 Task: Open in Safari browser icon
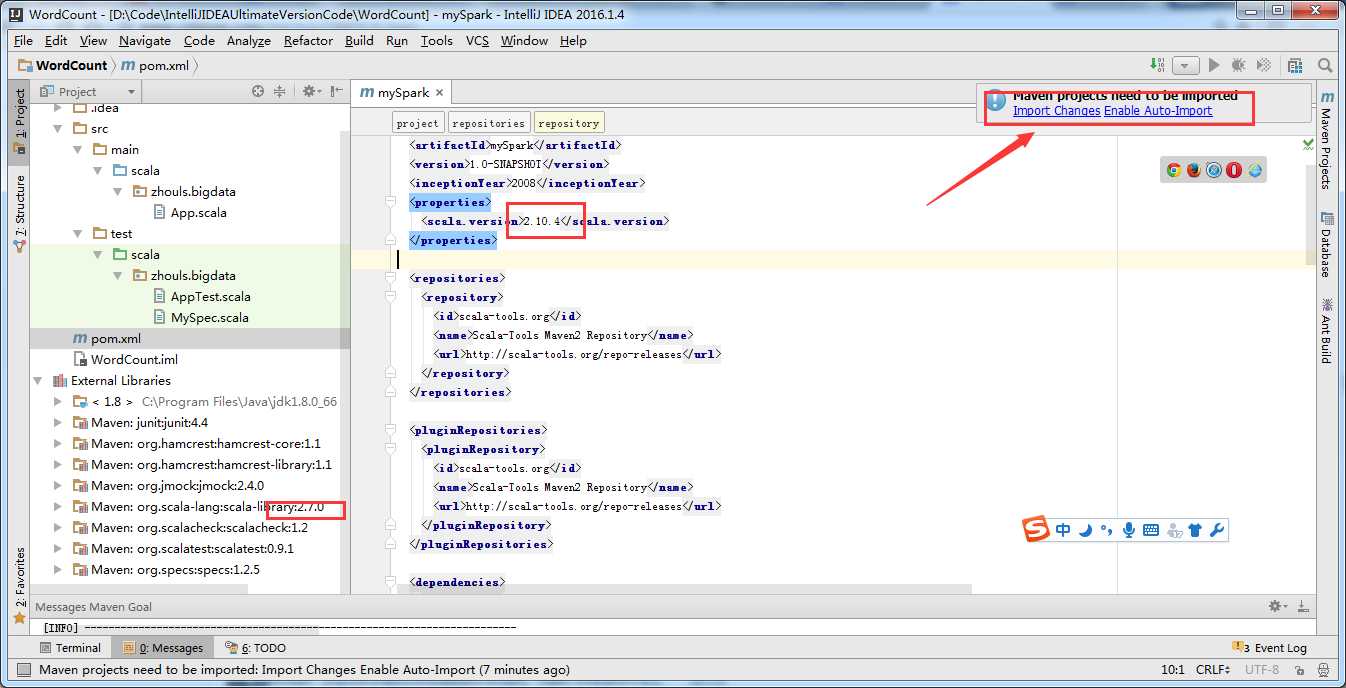(1214, 170)
